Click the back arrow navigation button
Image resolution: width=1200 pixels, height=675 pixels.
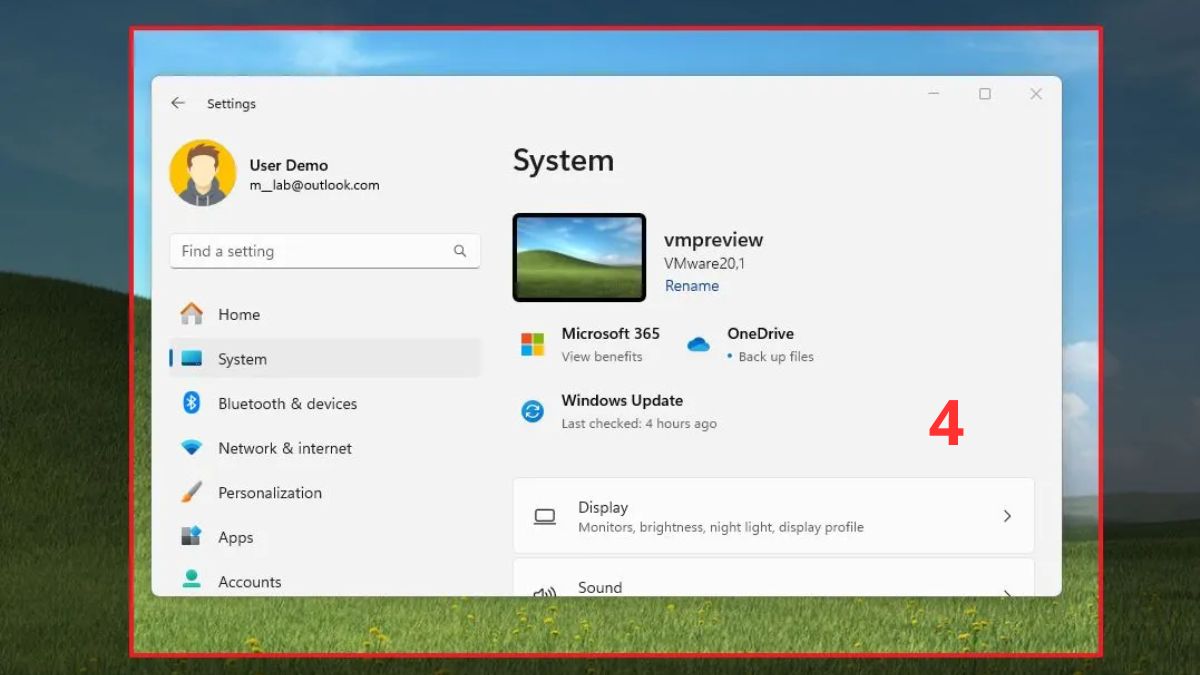tap(178, 103)
